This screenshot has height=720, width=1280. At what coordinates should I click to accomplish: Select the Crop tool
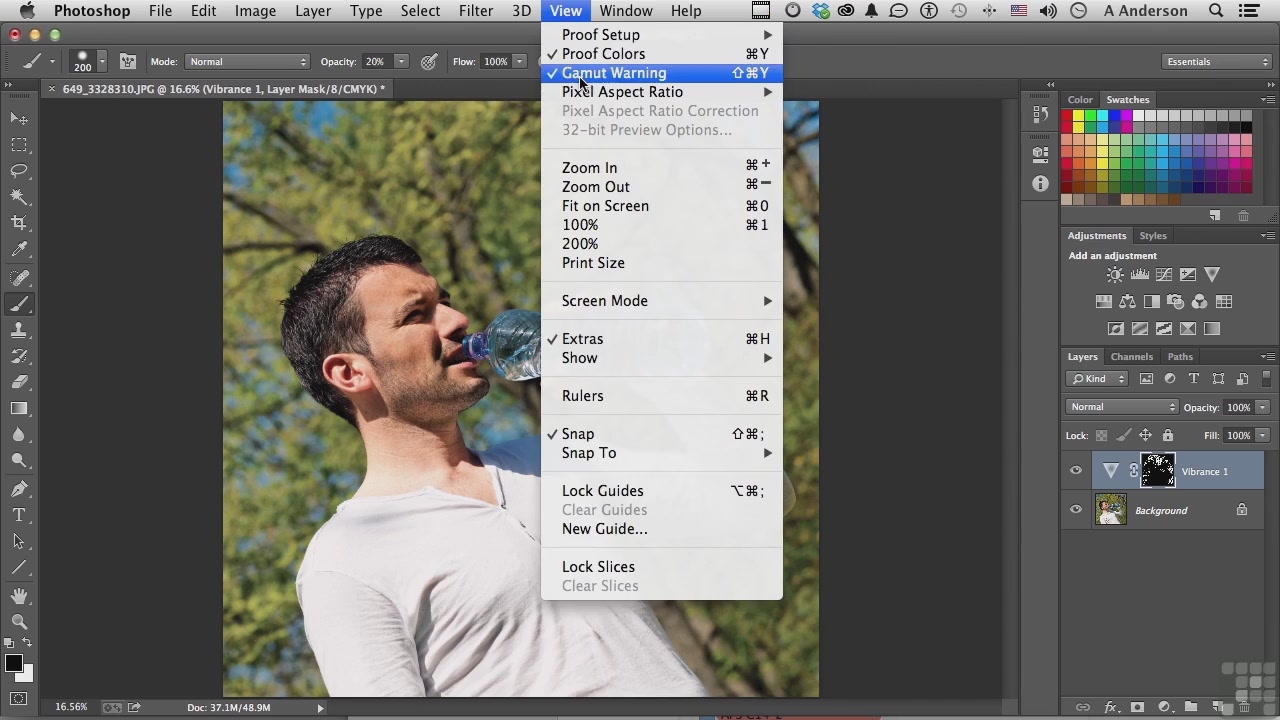click(x=19, y=223)
